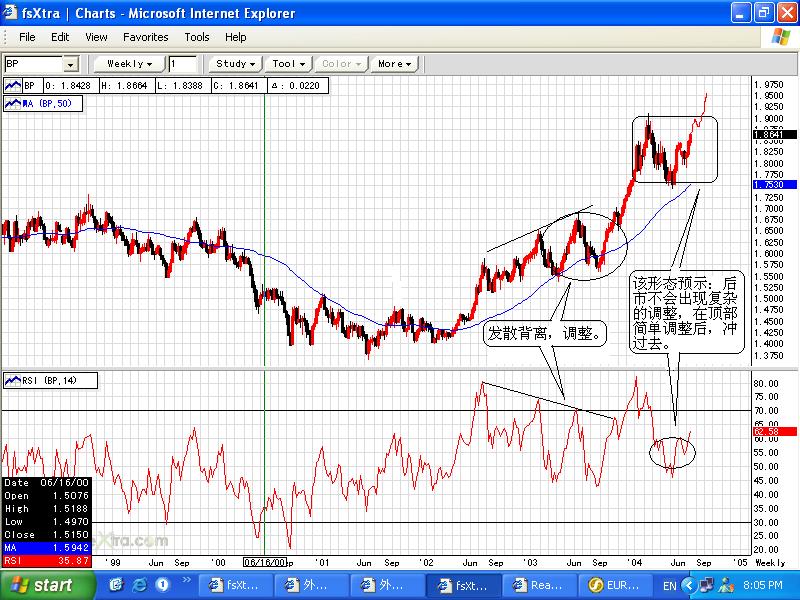Image resolution: width=800 pixels, height=600 pixels.
Task: Click the RSI (BP,14) indicator icon
Action: [x=13, y=381]
